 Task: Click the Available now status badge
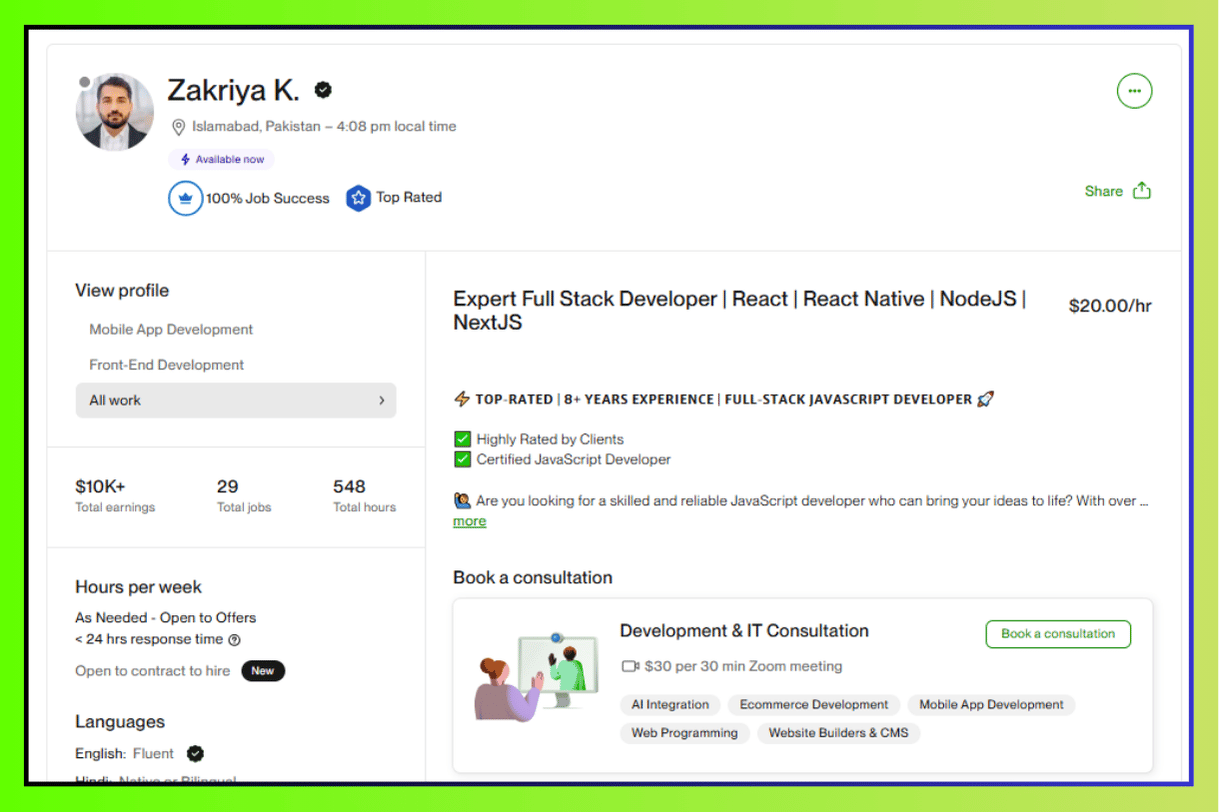[221, 160]
